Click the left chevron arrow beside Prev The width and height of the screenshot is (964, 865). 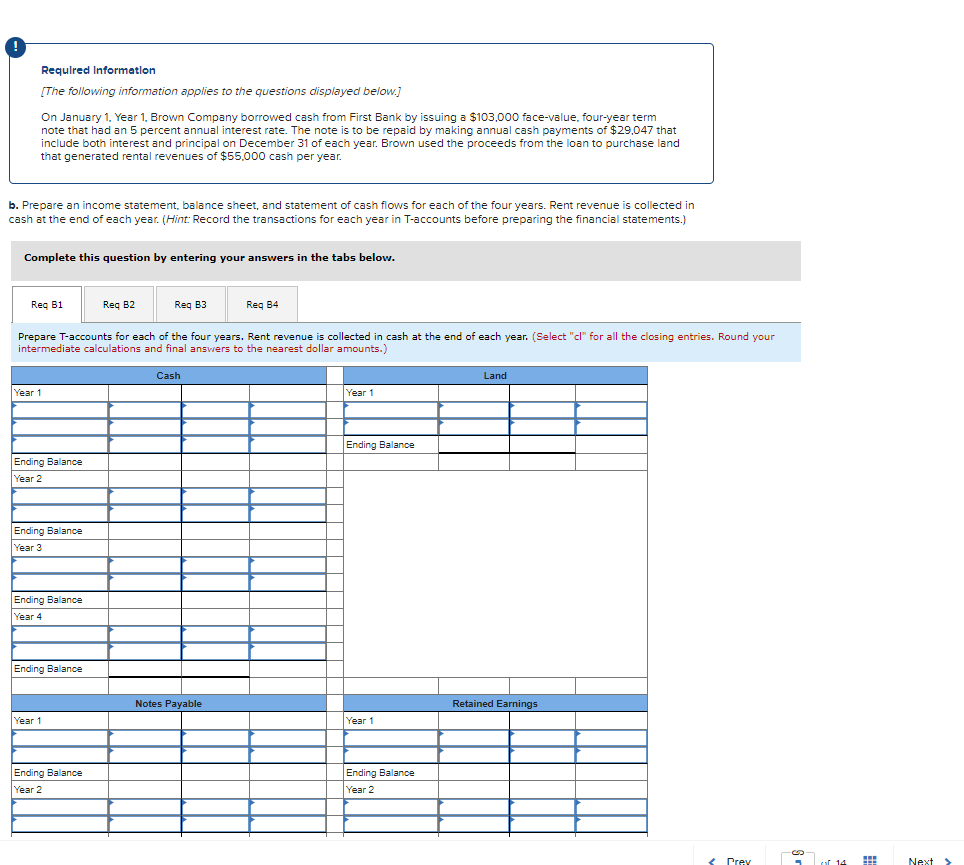tap(712, 859)
